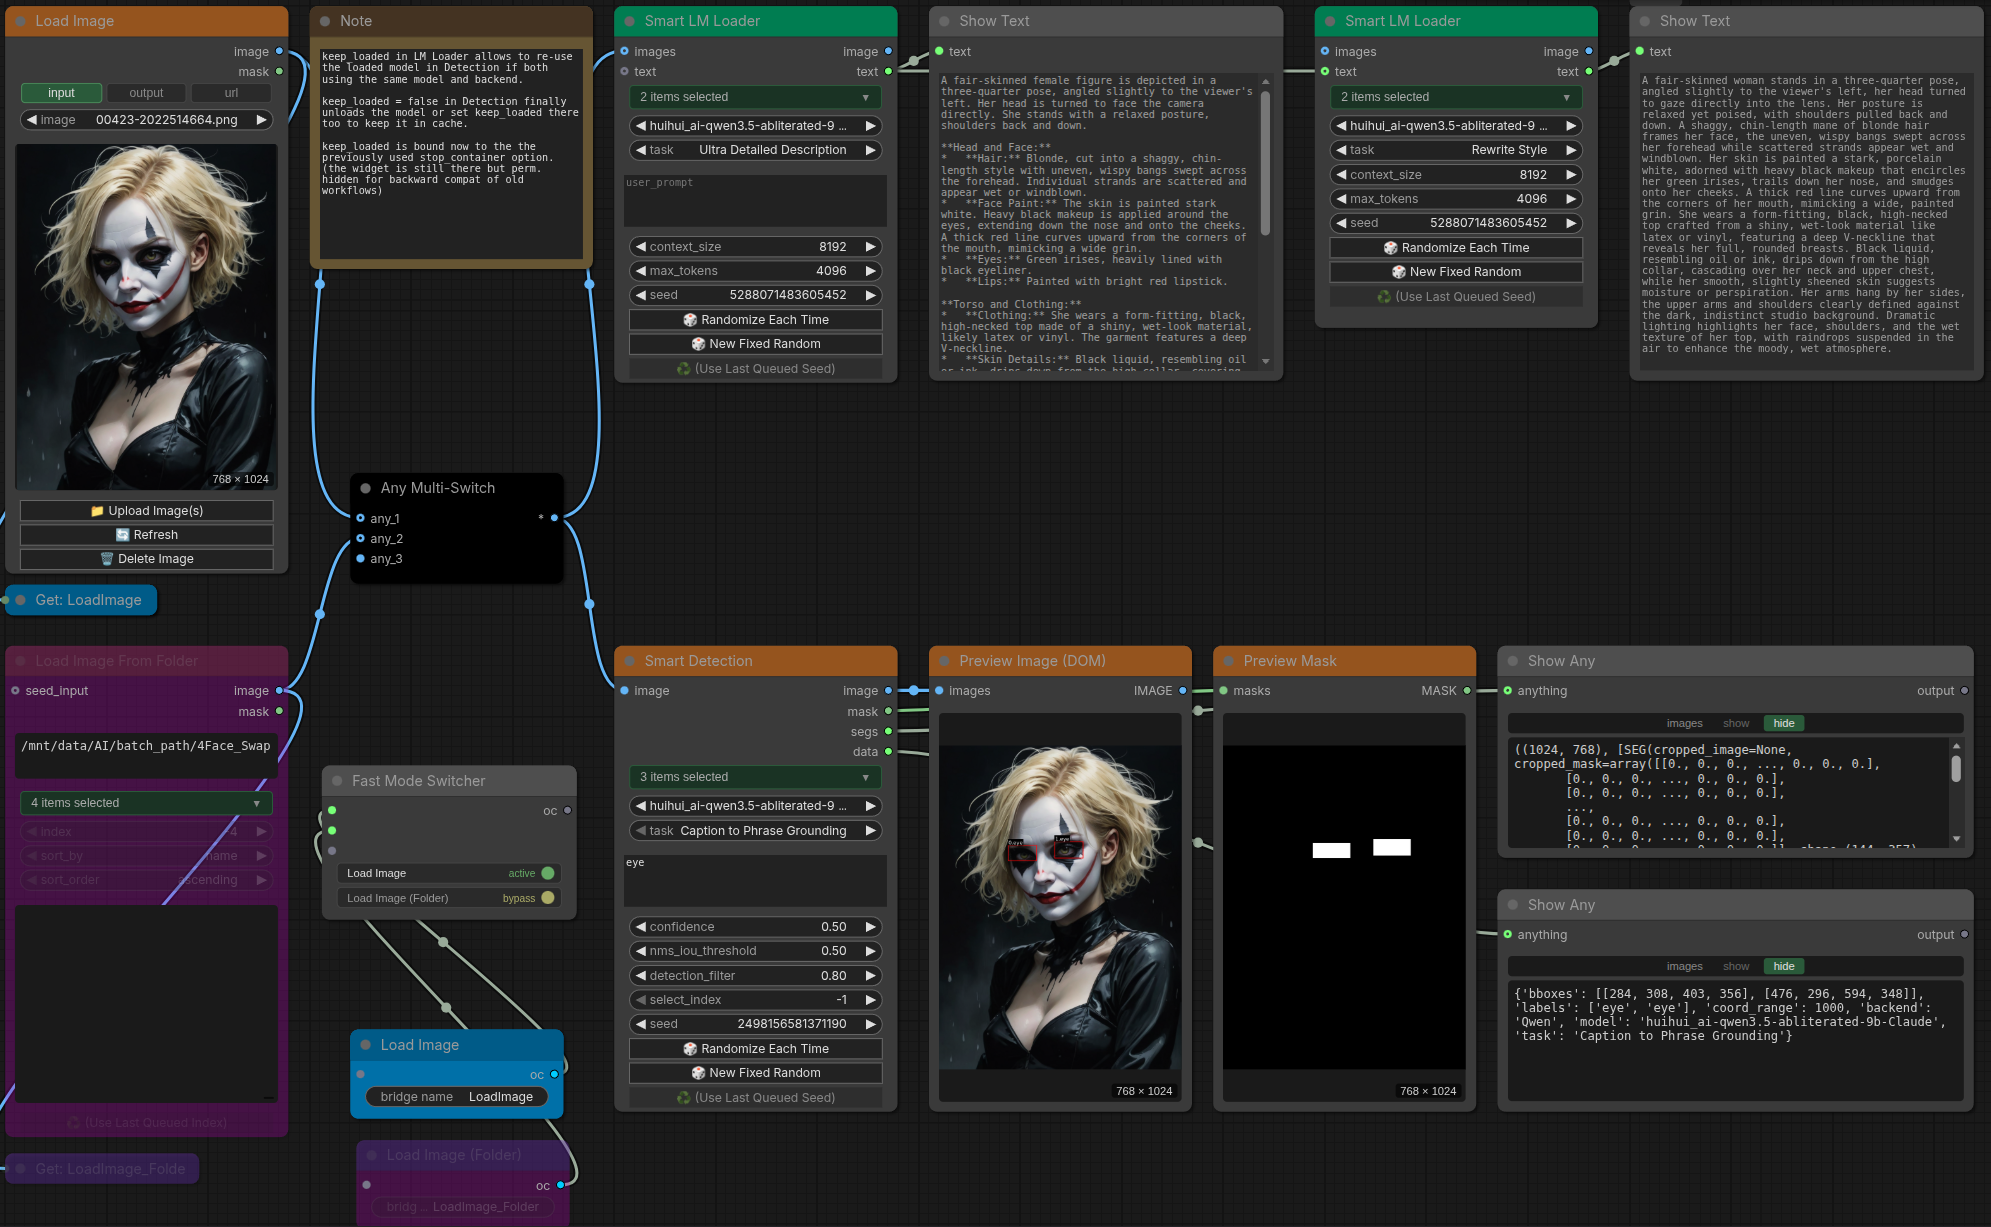Click the any_2 input port on Any Multi-Switch
Image resolution: width=1991 pixels, height=1227 pixels.
pos(360,539)
